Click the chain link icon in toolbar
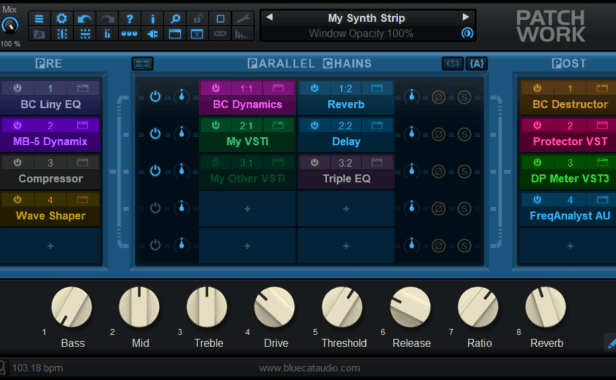616x380 pixels. coord(220,34)
